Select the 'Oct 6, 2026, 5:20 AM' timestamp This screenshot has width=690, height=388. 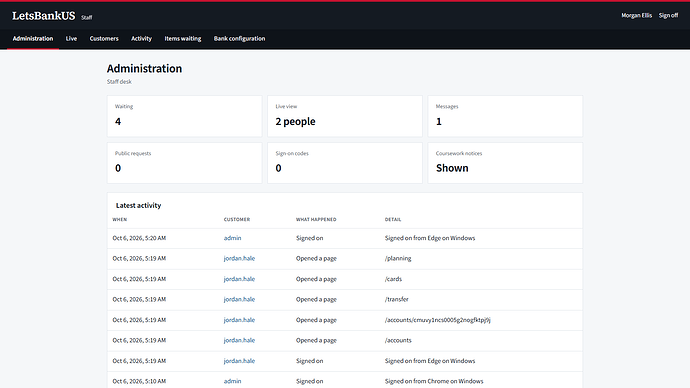tap(139, 238)
